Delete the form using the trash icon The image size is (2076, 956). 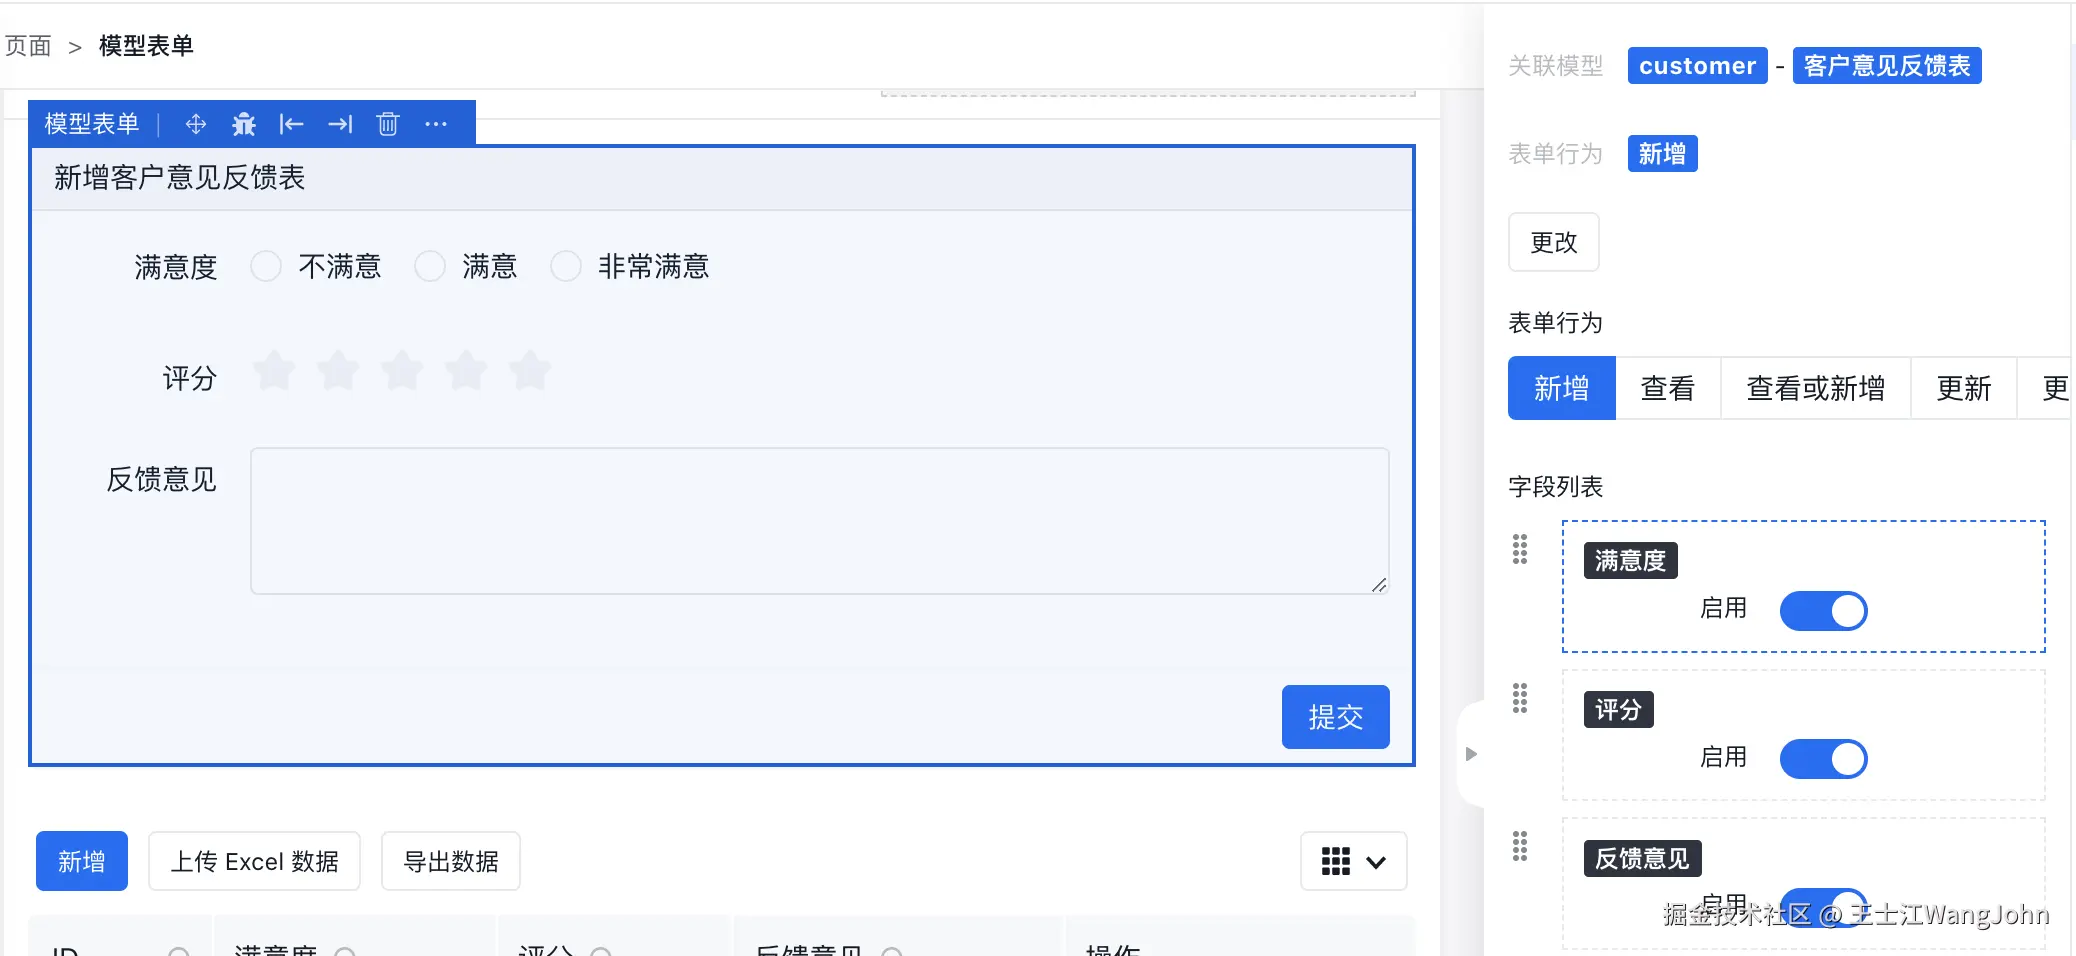(x=388, y=123)
